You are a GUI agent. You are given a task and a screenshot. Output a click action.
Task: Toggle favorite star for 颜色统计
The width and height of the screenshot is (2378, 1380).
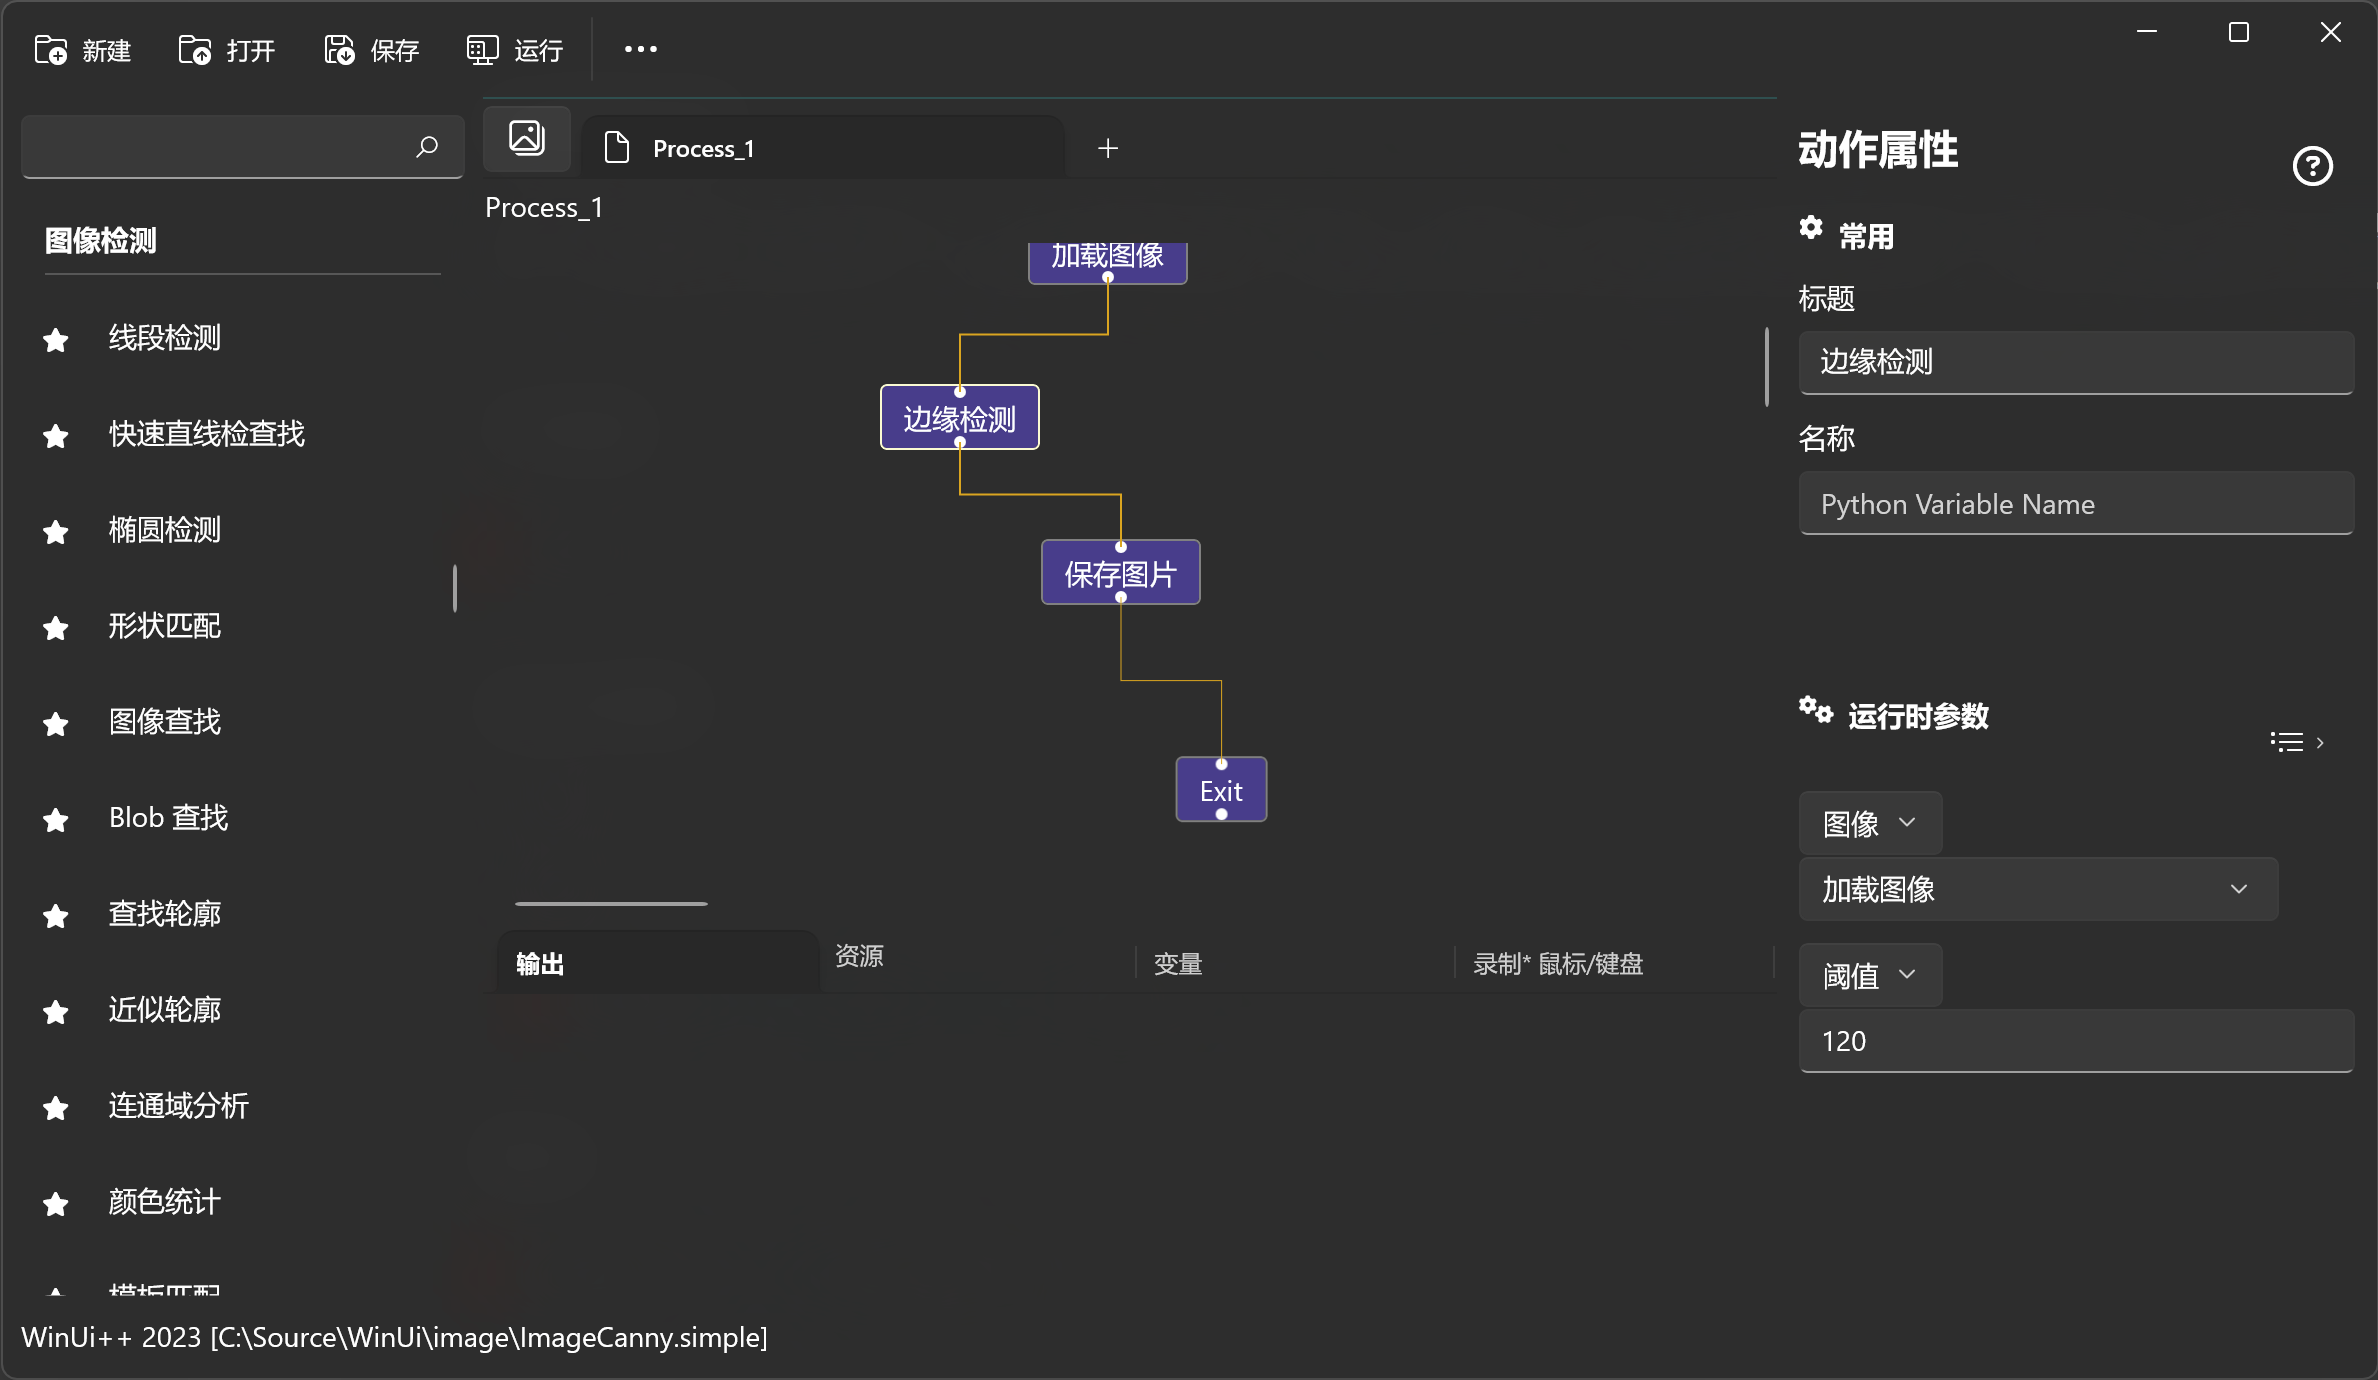[56, 1203]
